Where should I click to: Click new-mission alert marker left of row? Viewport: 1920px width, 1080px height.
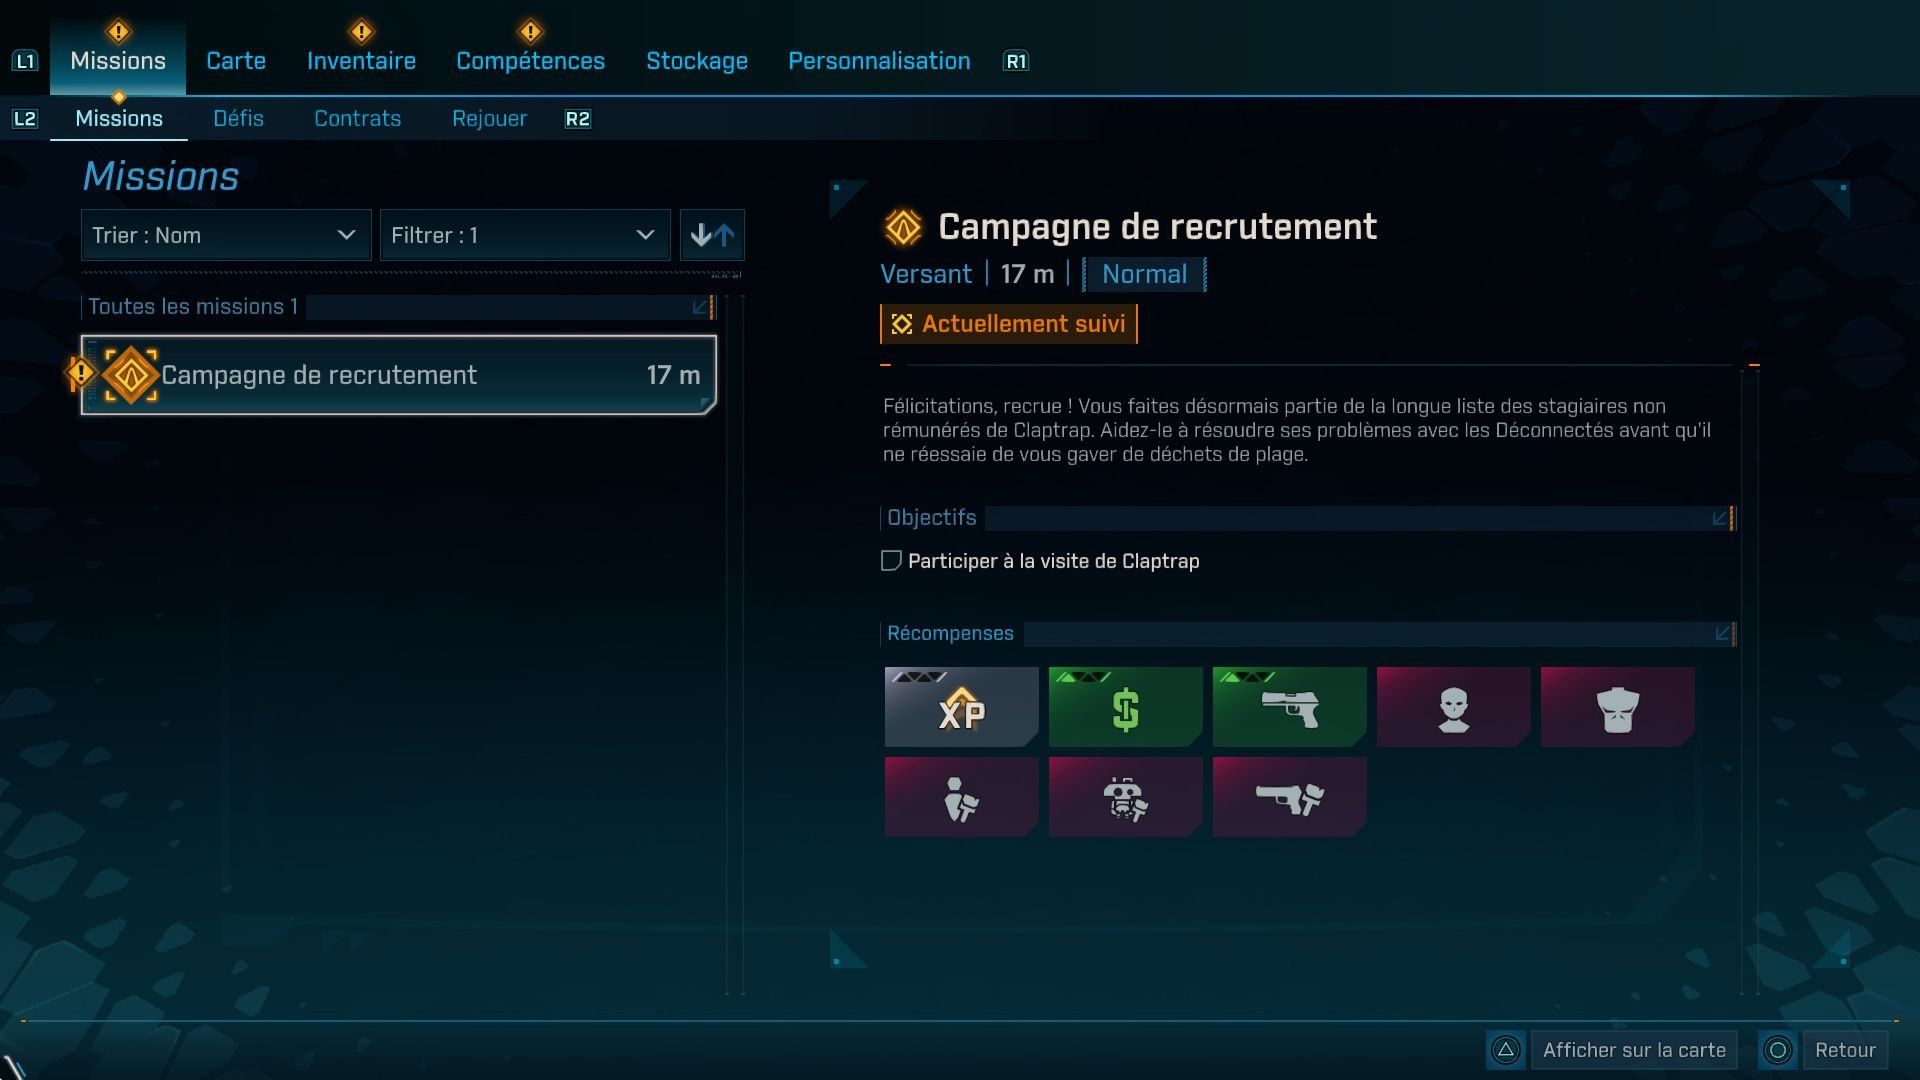[80, 373]
